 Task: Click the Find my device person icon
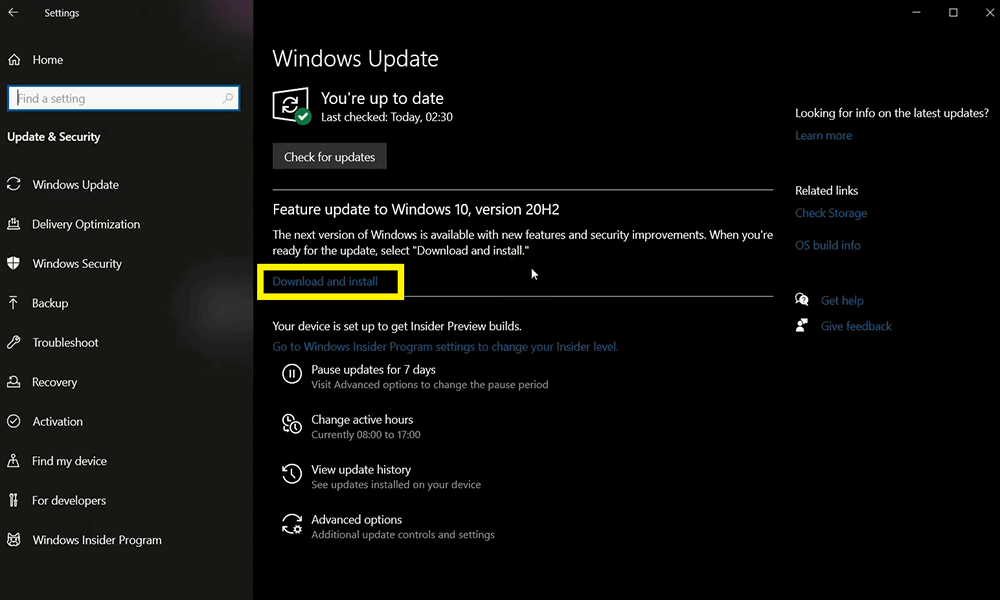[x=13, y=461]
